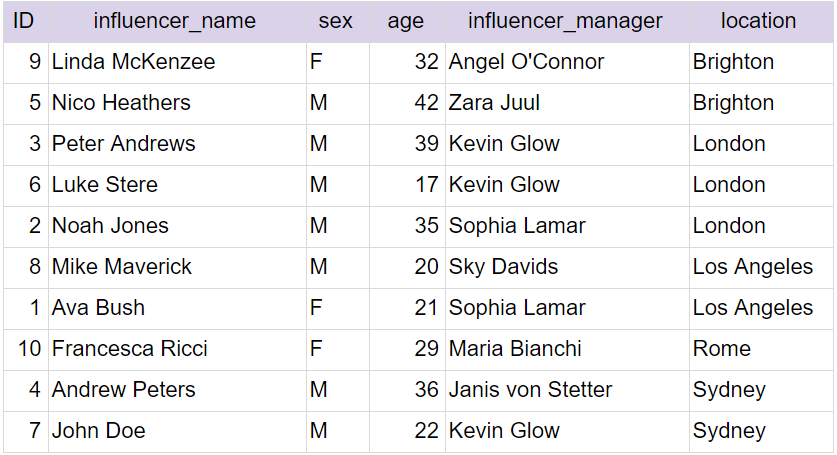The width and height of the screenshot is (837, 455).
Task: Select the Maria Bianchi manager cell
Action: click(515, 349)
